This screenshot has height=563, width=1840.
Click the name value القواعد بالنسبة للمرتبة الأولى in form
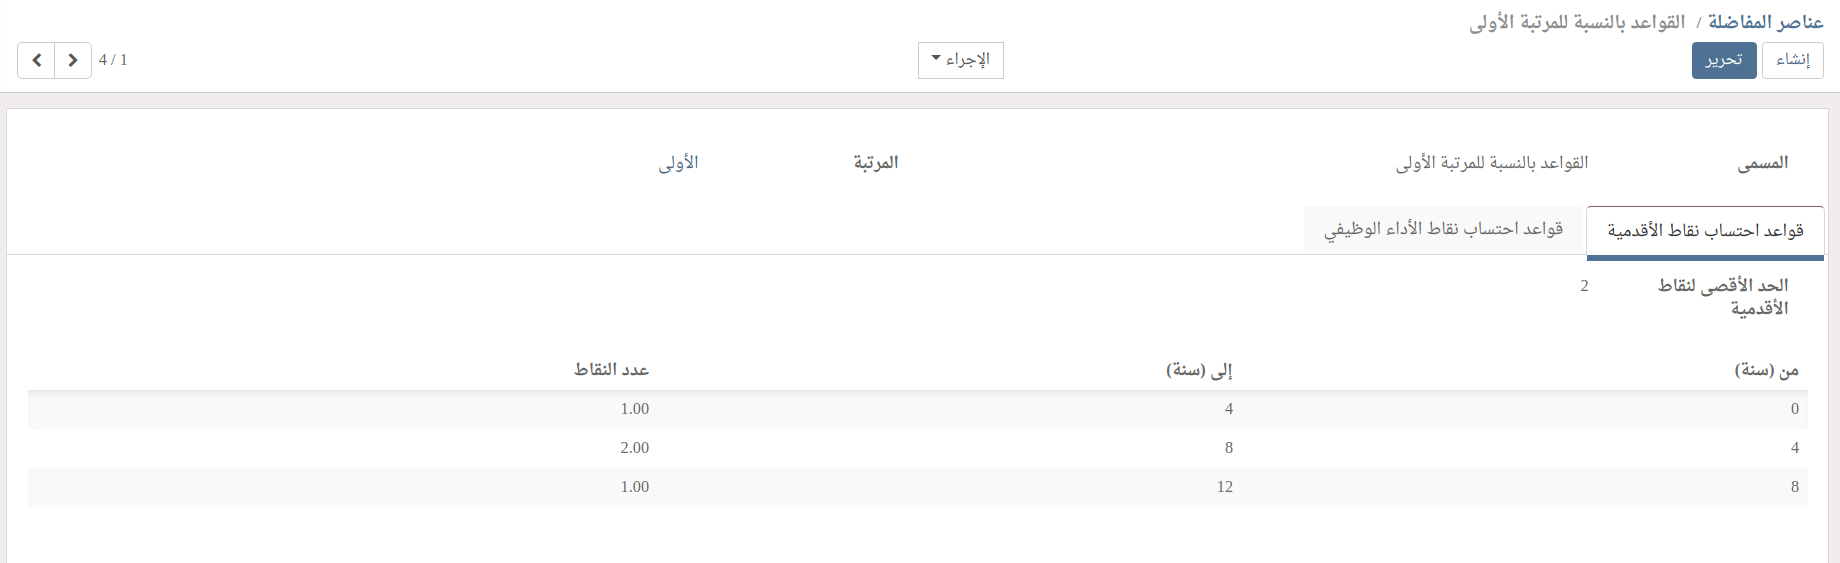pos(1491,163)
